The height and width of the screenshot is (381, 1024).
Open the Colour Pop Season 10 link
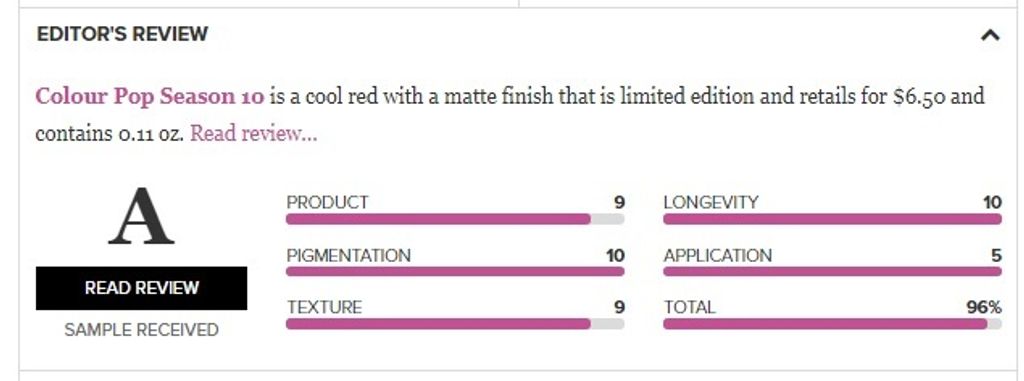coord(150,97)
